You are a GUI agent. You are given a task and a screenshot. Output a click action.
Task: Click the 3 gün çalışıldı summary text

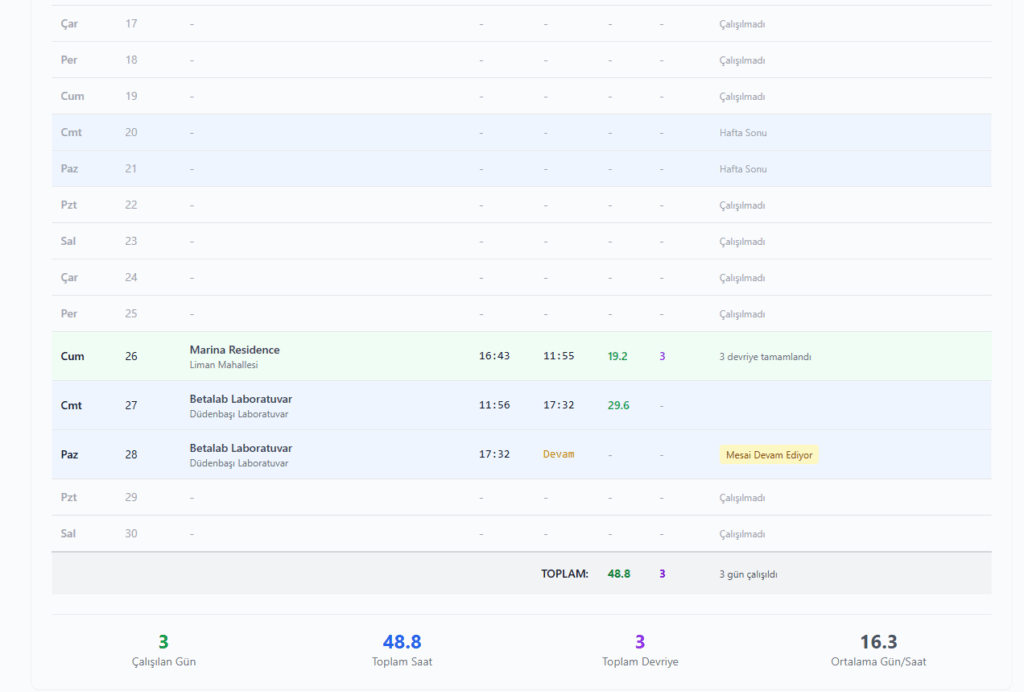tap(748, 574)
